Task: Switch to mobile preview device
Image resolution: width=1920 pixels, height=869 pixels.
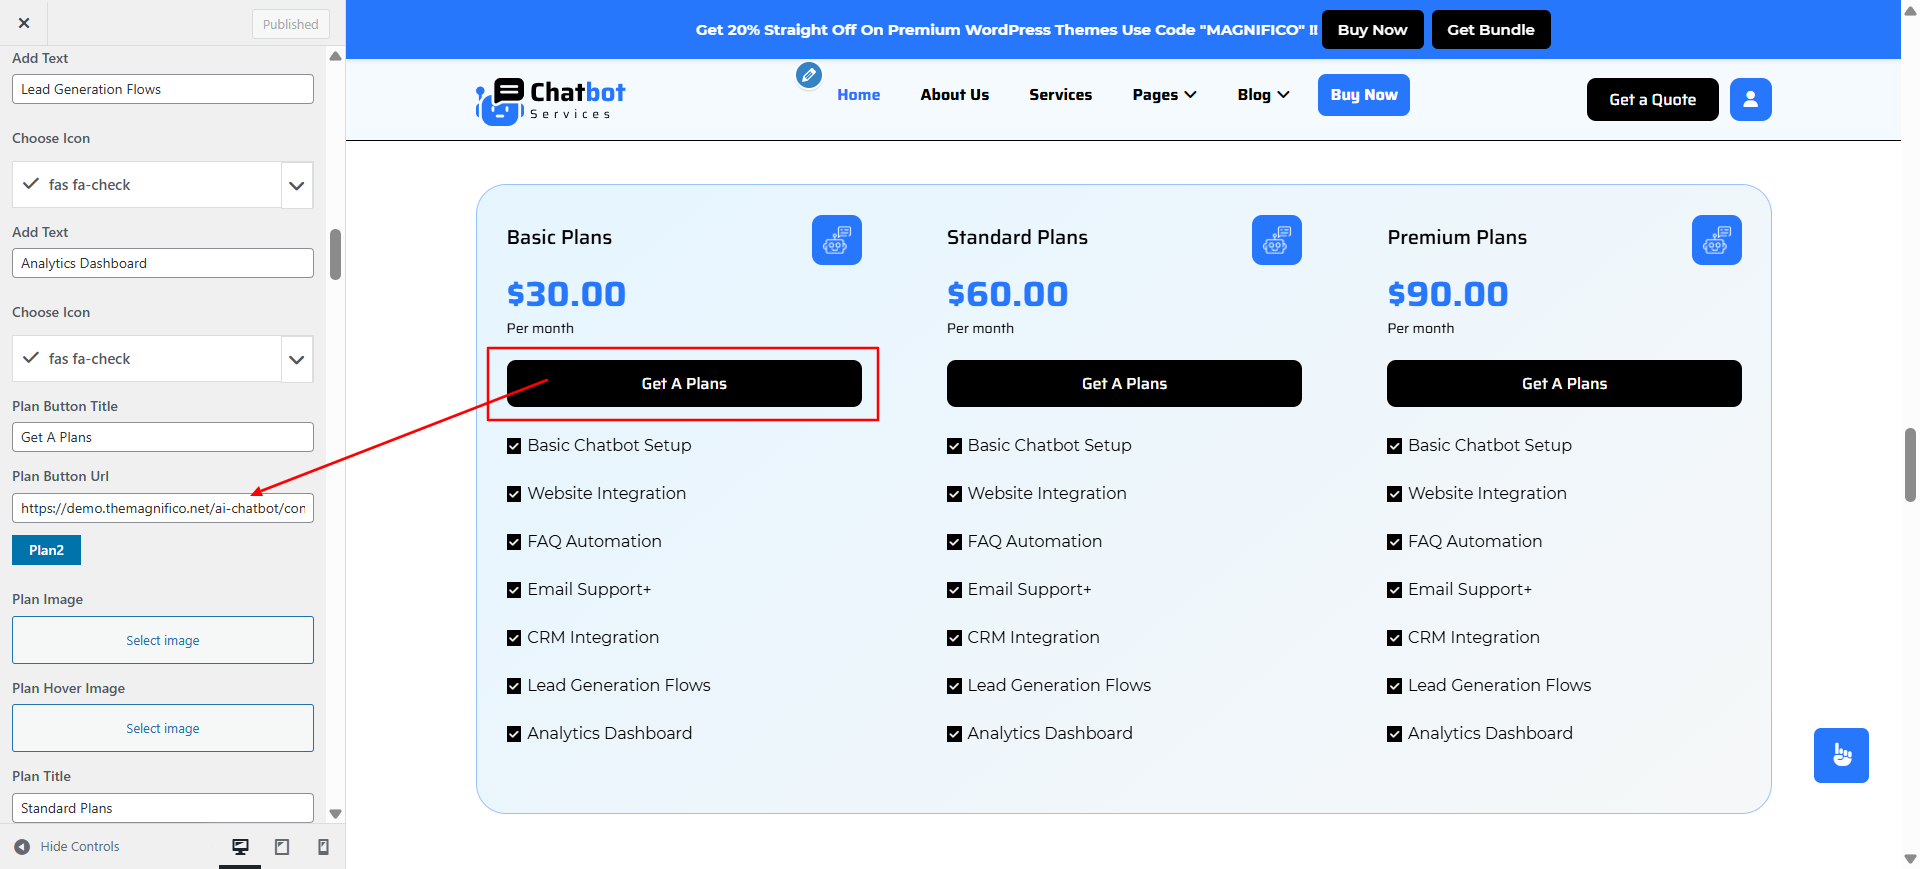Action: click(x=323, y=847)
